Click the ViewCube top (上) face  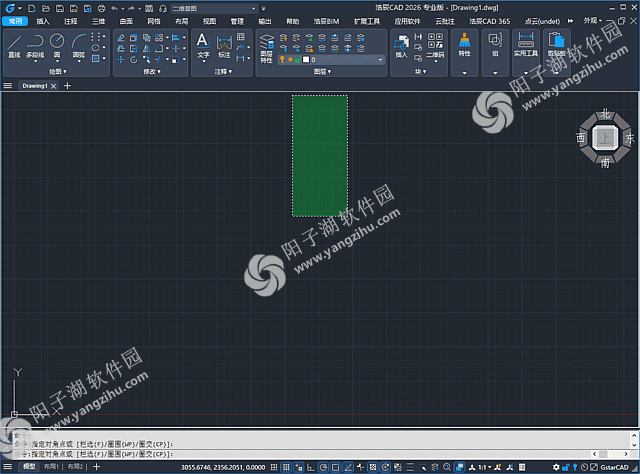(604, 138)
